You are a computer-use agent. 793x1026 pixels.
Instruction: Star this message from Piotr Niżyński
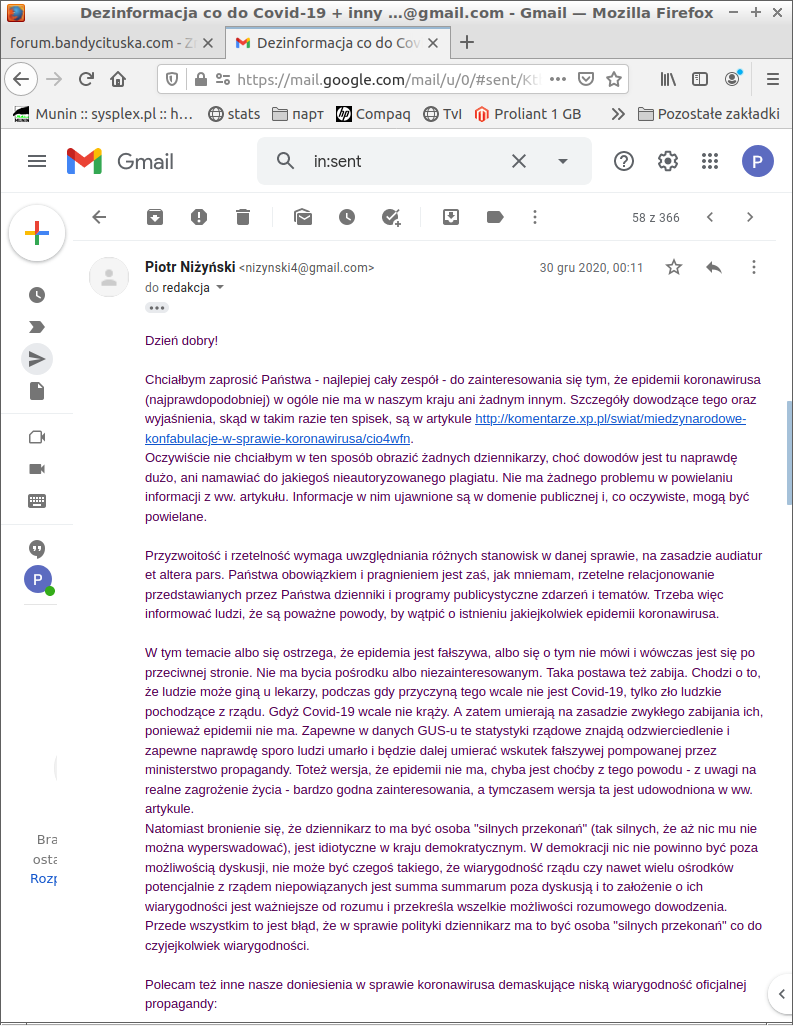(x=674, y=267)
